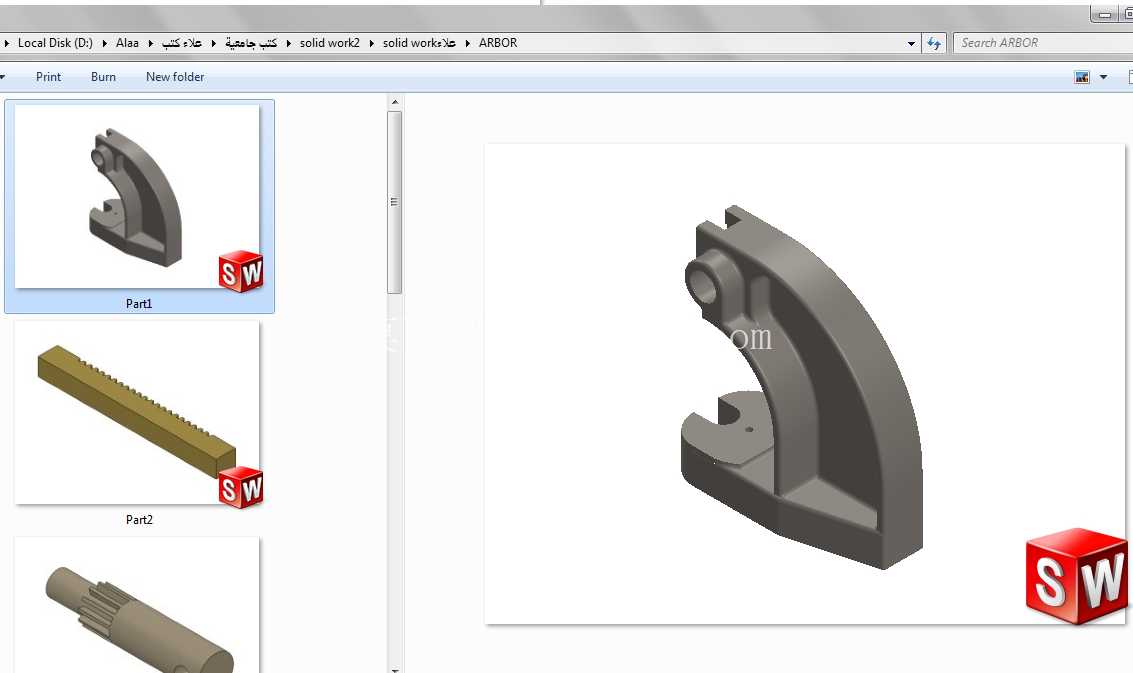Image resolution: width=1133 pixels, height=673 pixels.
Task: Click the large Part1 preview image
Action: (804, 384)
